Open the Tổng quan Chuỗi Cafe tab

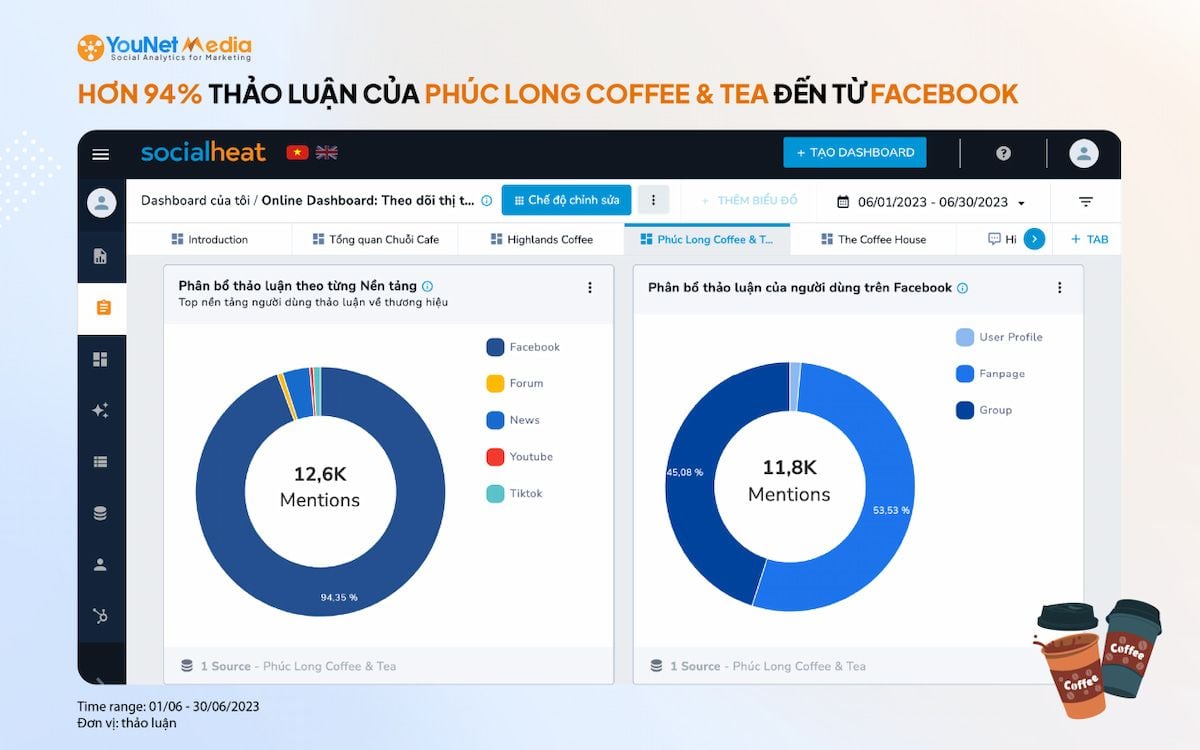(x=375, y=240)
